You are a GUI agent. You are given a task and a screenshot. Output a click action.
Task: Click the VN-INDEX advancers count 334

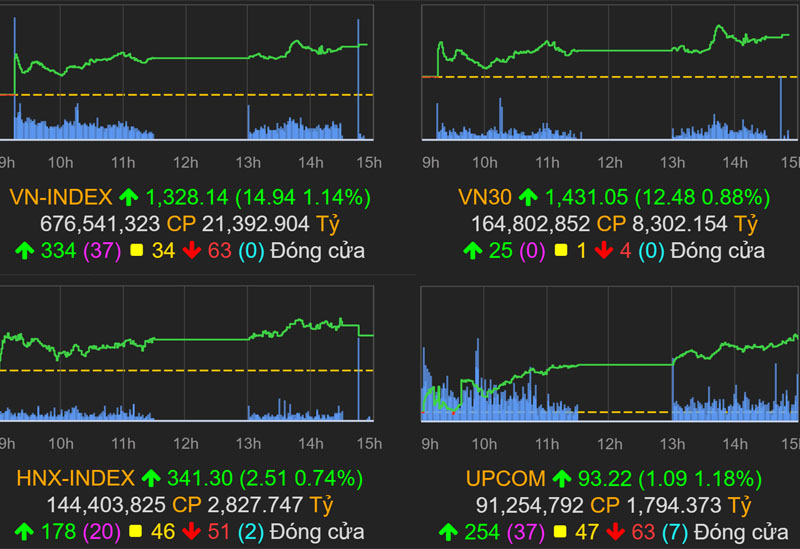point(59,251)
